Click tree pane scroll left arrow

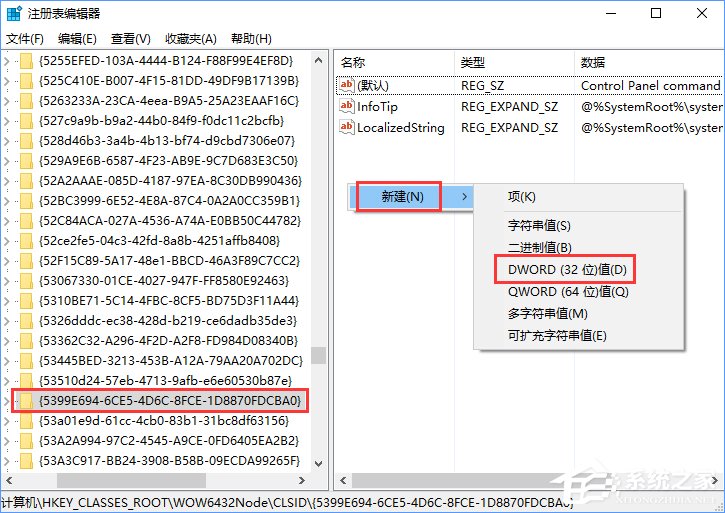click(9, 481)
